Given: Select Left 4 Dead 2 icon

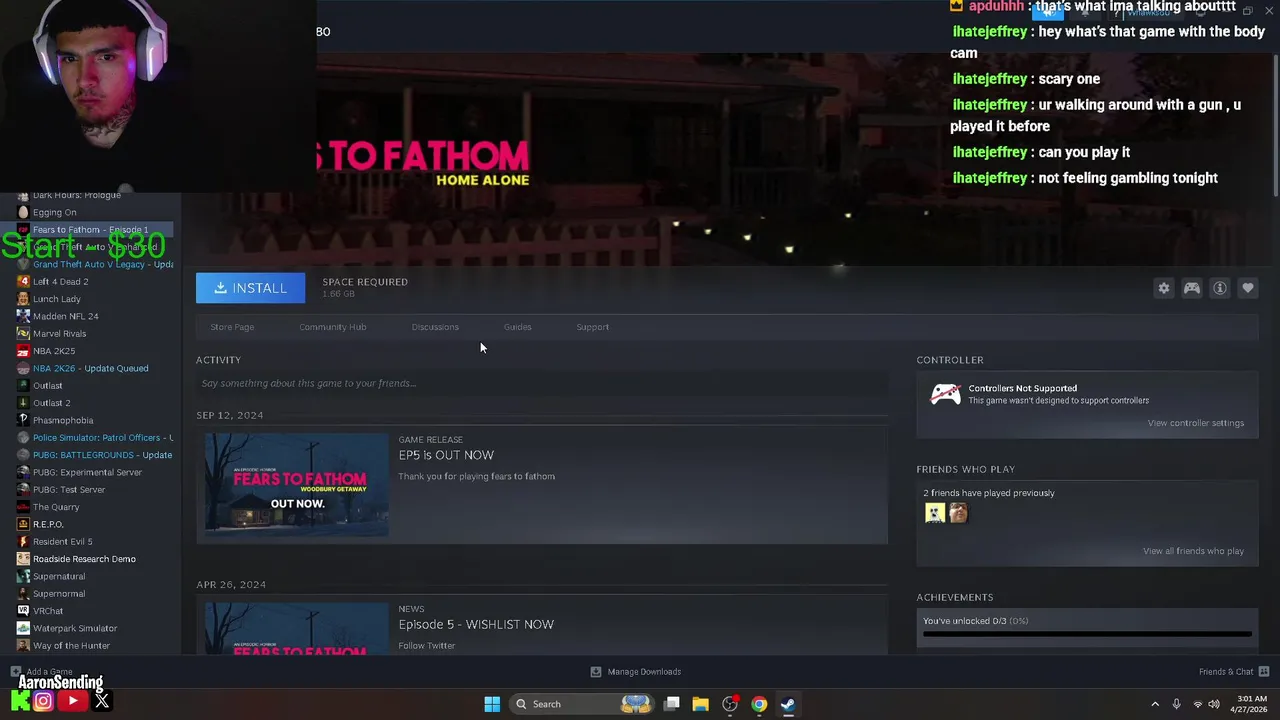Looking at the screenshot, I should coord(23,282).
